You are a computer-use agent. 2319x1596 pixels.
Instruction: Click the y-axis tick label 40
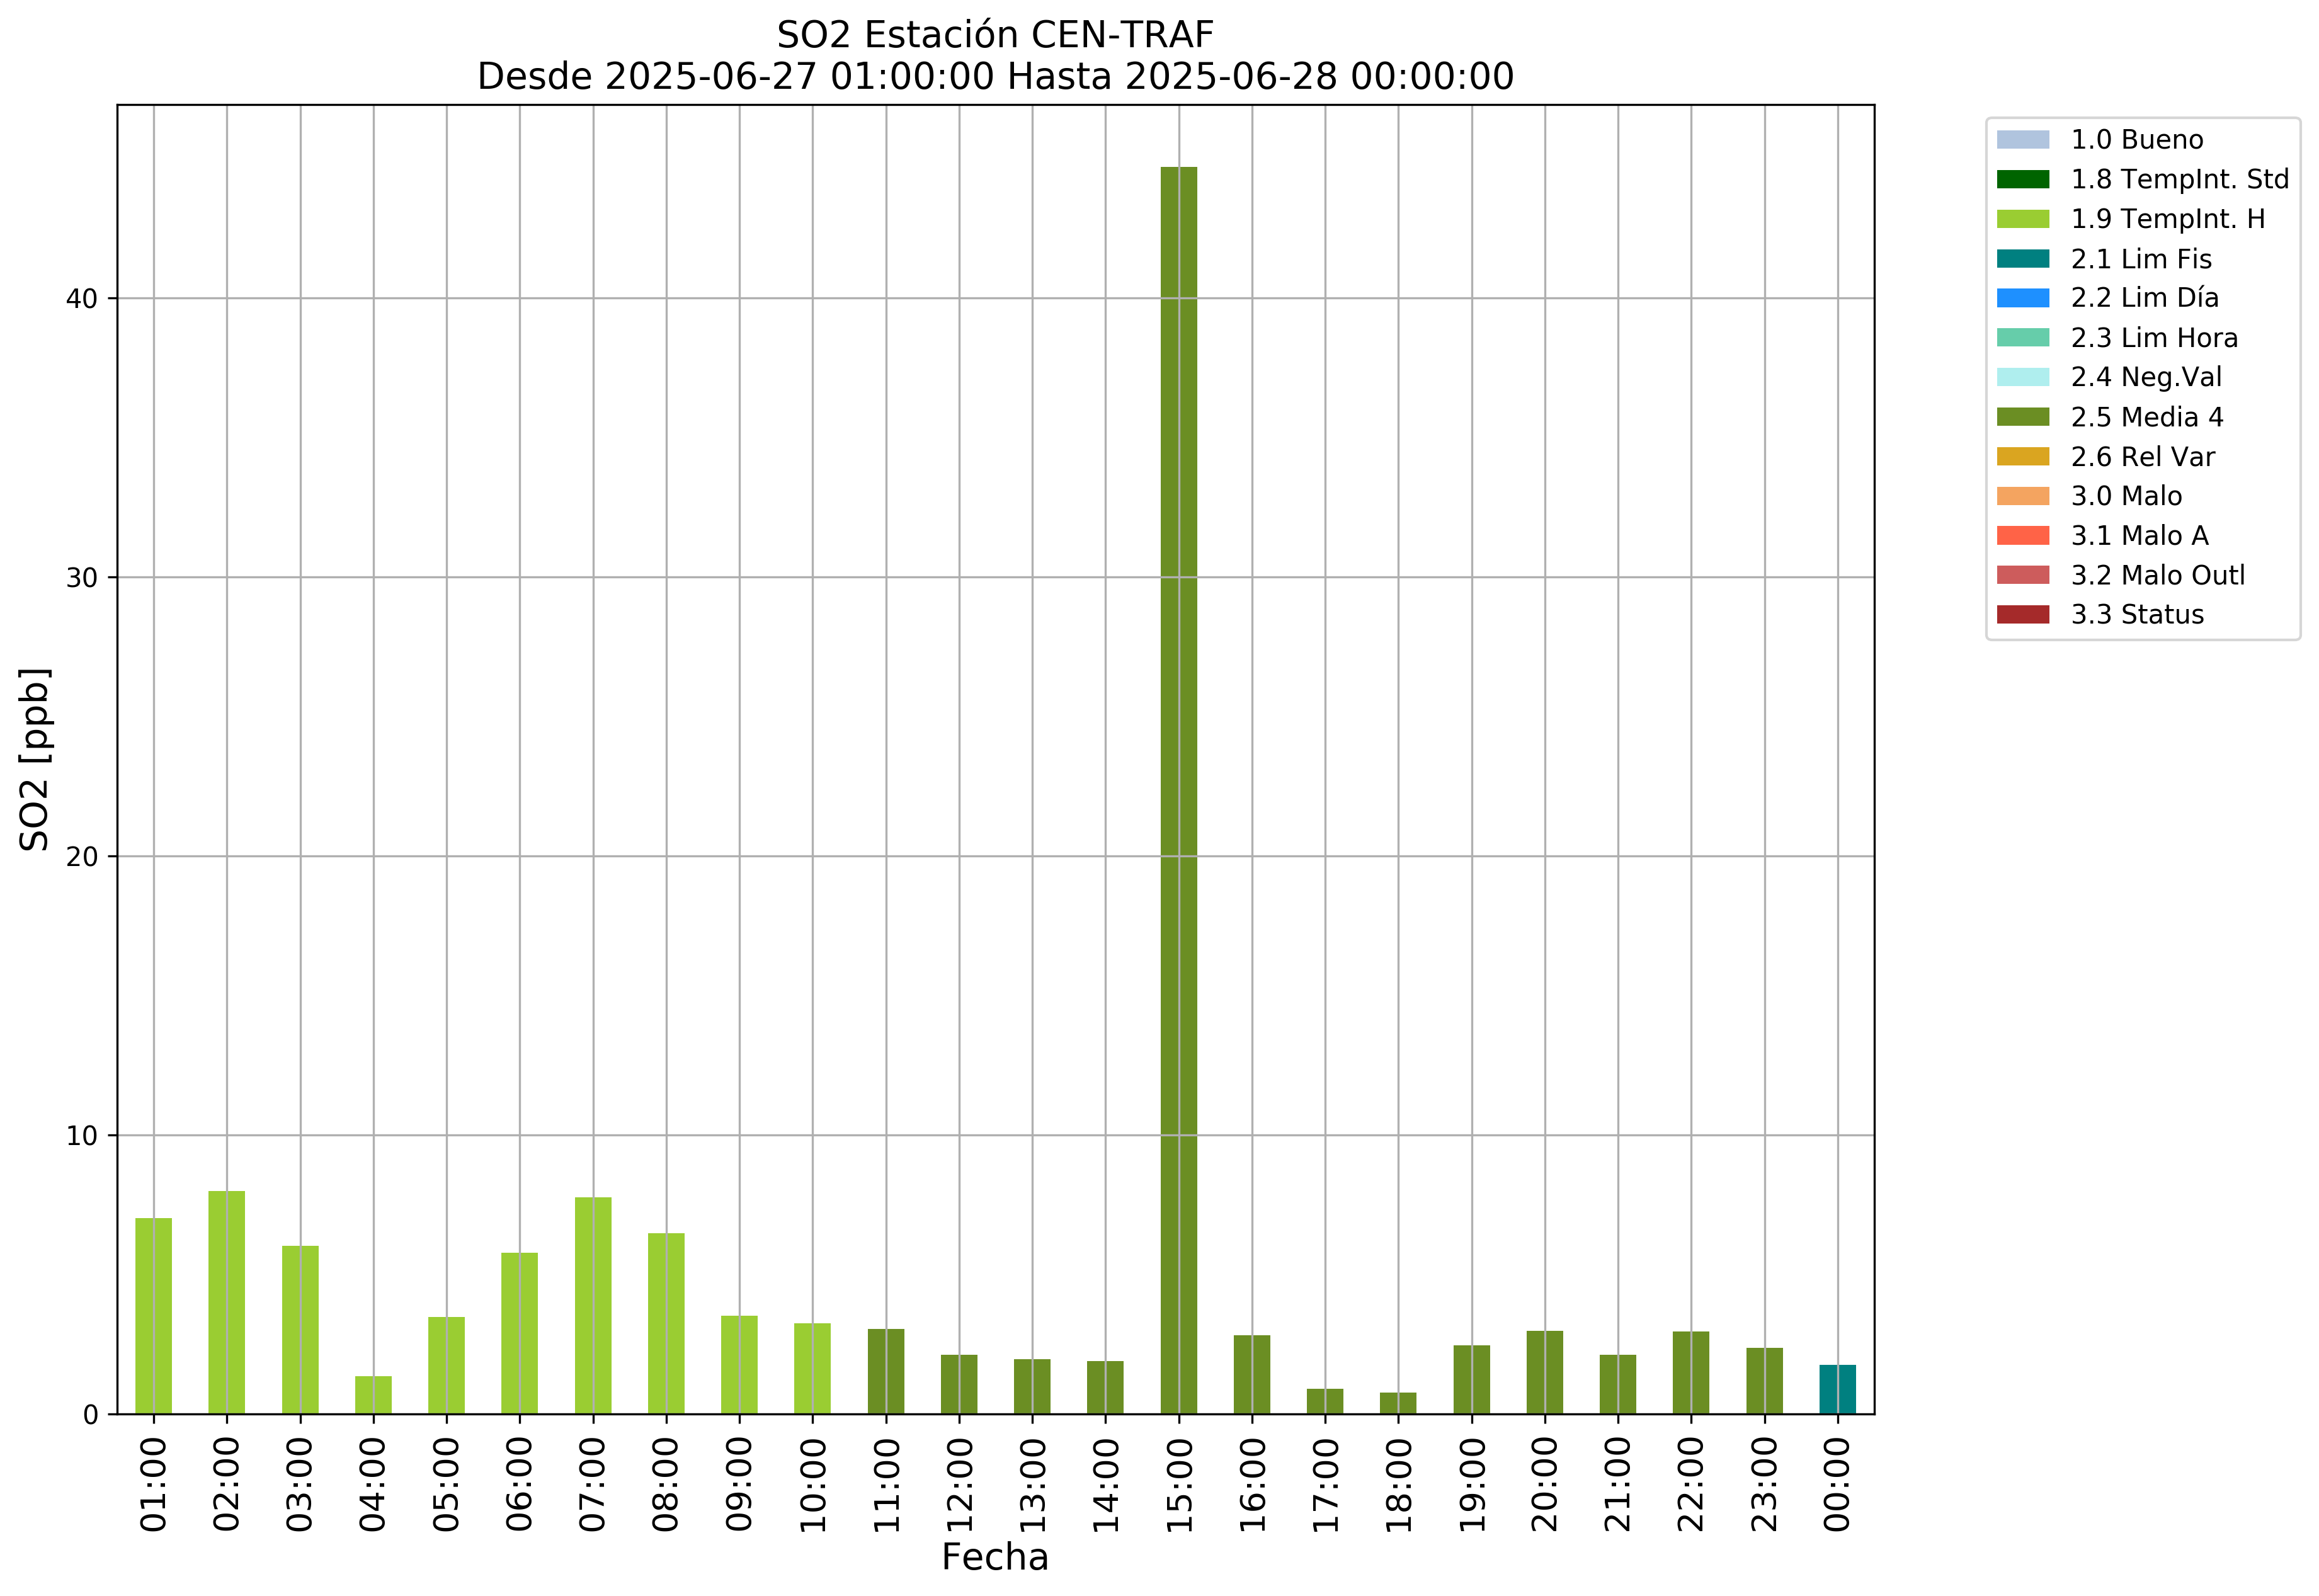pyautogui.click(x=83, y=299)
